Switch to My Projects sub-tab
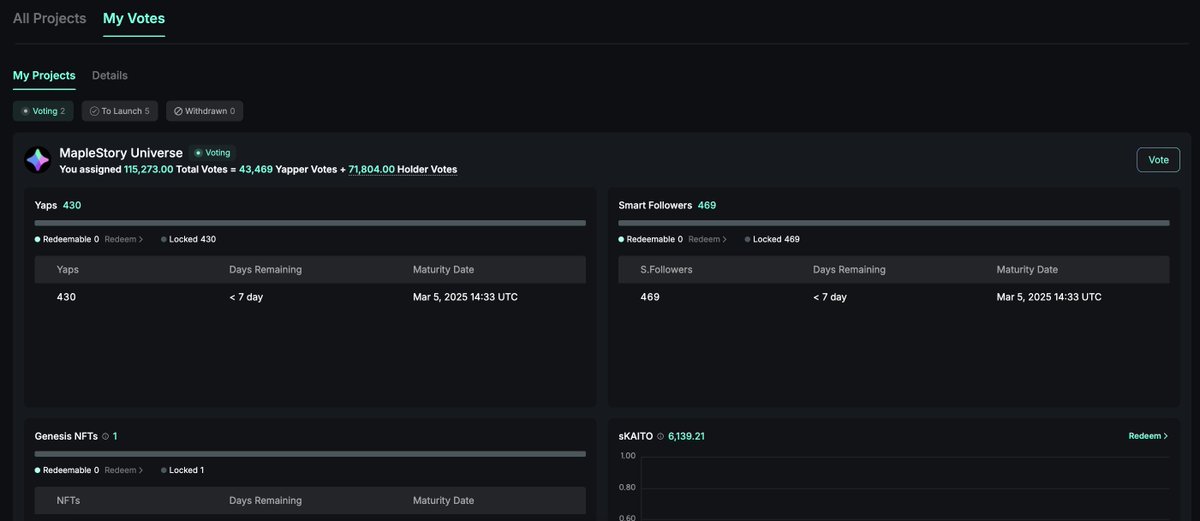Image resolution: width=1200 pixels, height=521 pixels. [x=44, y=75]
